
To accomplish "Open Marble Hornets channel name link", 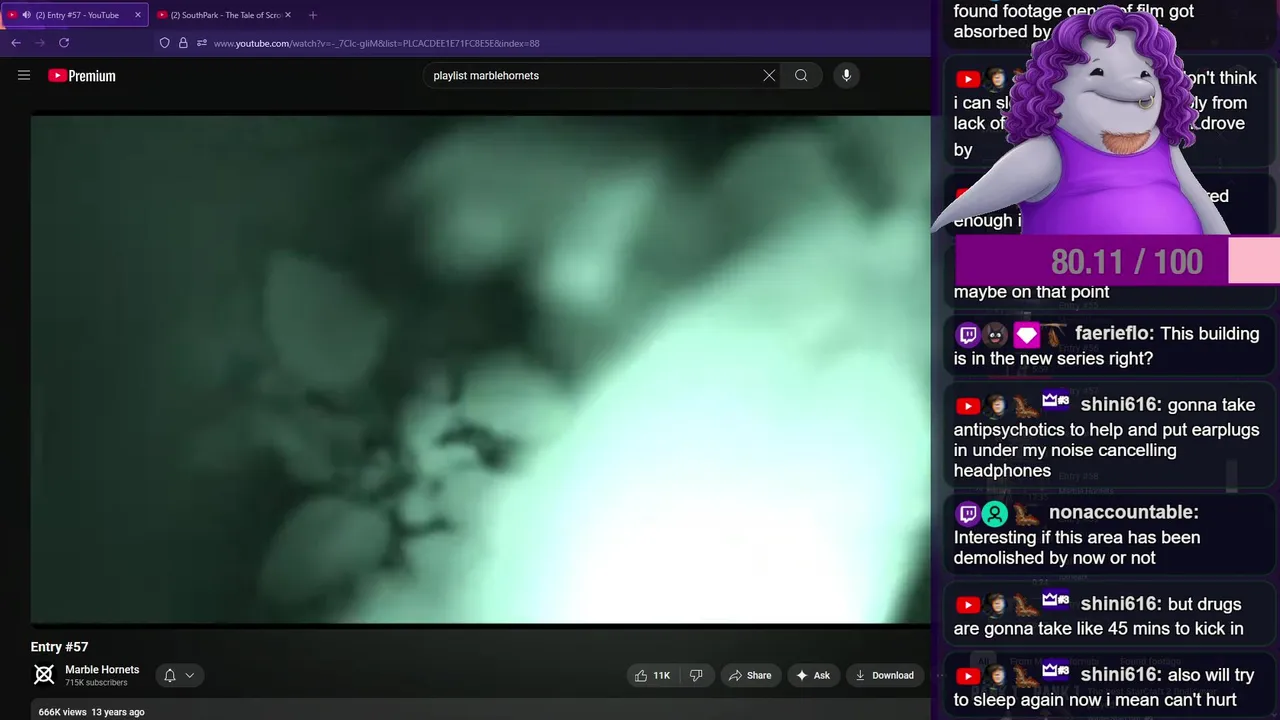I will [x=102, y=670].
